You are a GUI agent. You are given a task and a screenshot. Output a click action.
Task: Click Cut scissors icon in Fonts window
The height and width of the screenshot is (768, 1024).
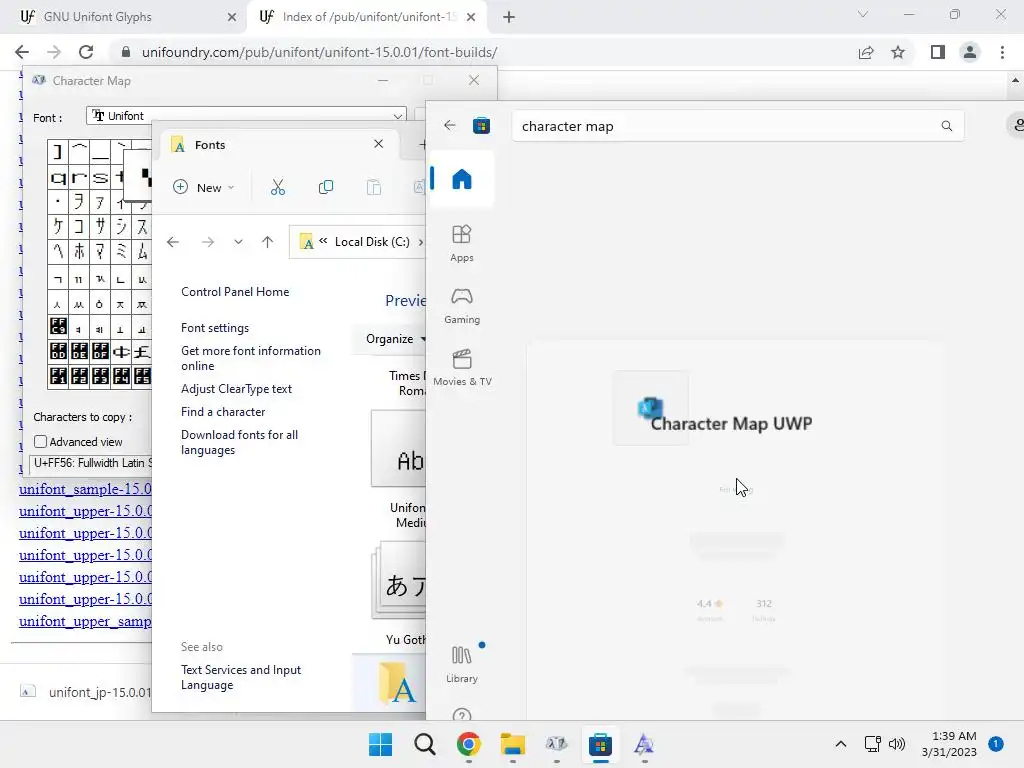point(278,187)
